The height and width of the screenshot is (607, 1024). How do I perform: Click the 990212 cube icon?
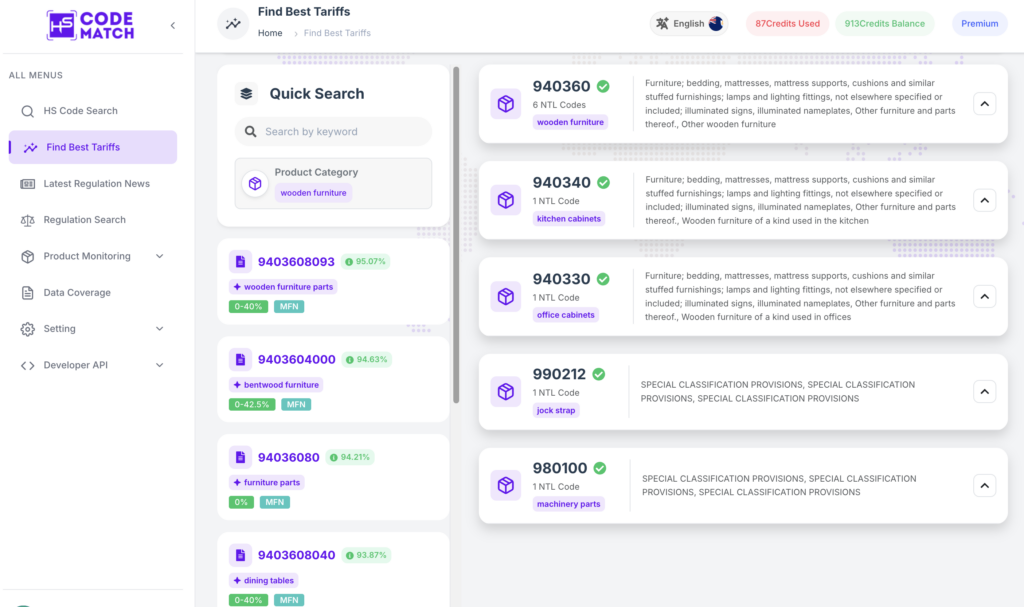[x=505, y=391]
